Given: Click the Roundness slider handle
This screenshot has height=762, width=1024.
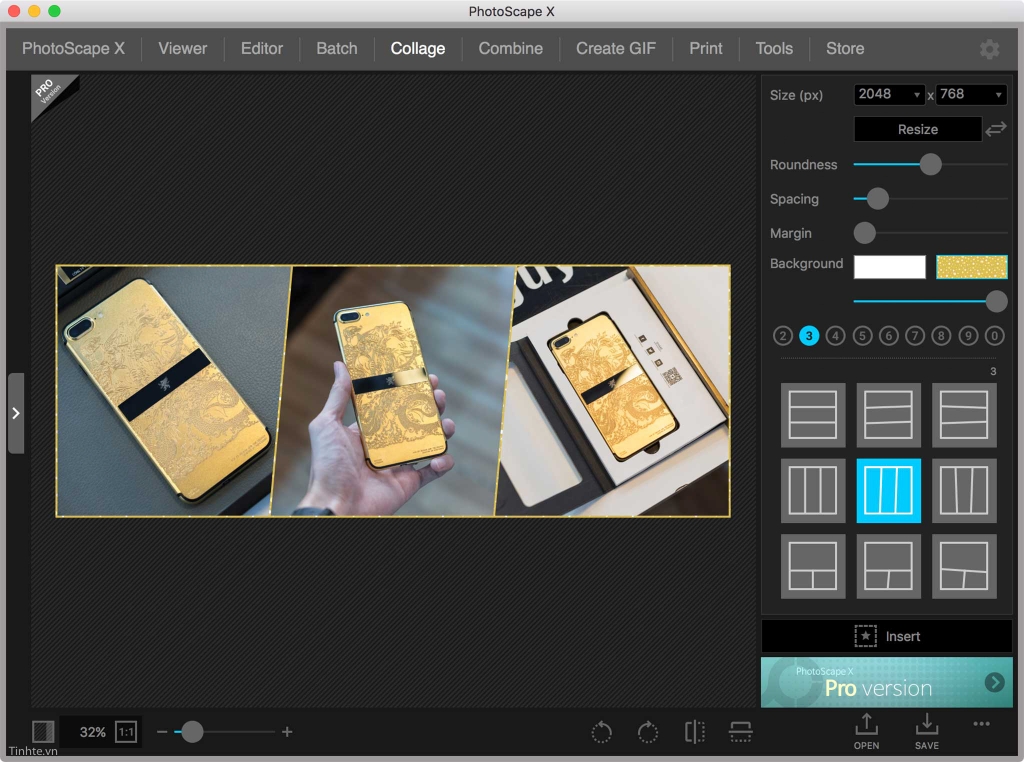Looking at the screenshot, I should coord(931,165).
